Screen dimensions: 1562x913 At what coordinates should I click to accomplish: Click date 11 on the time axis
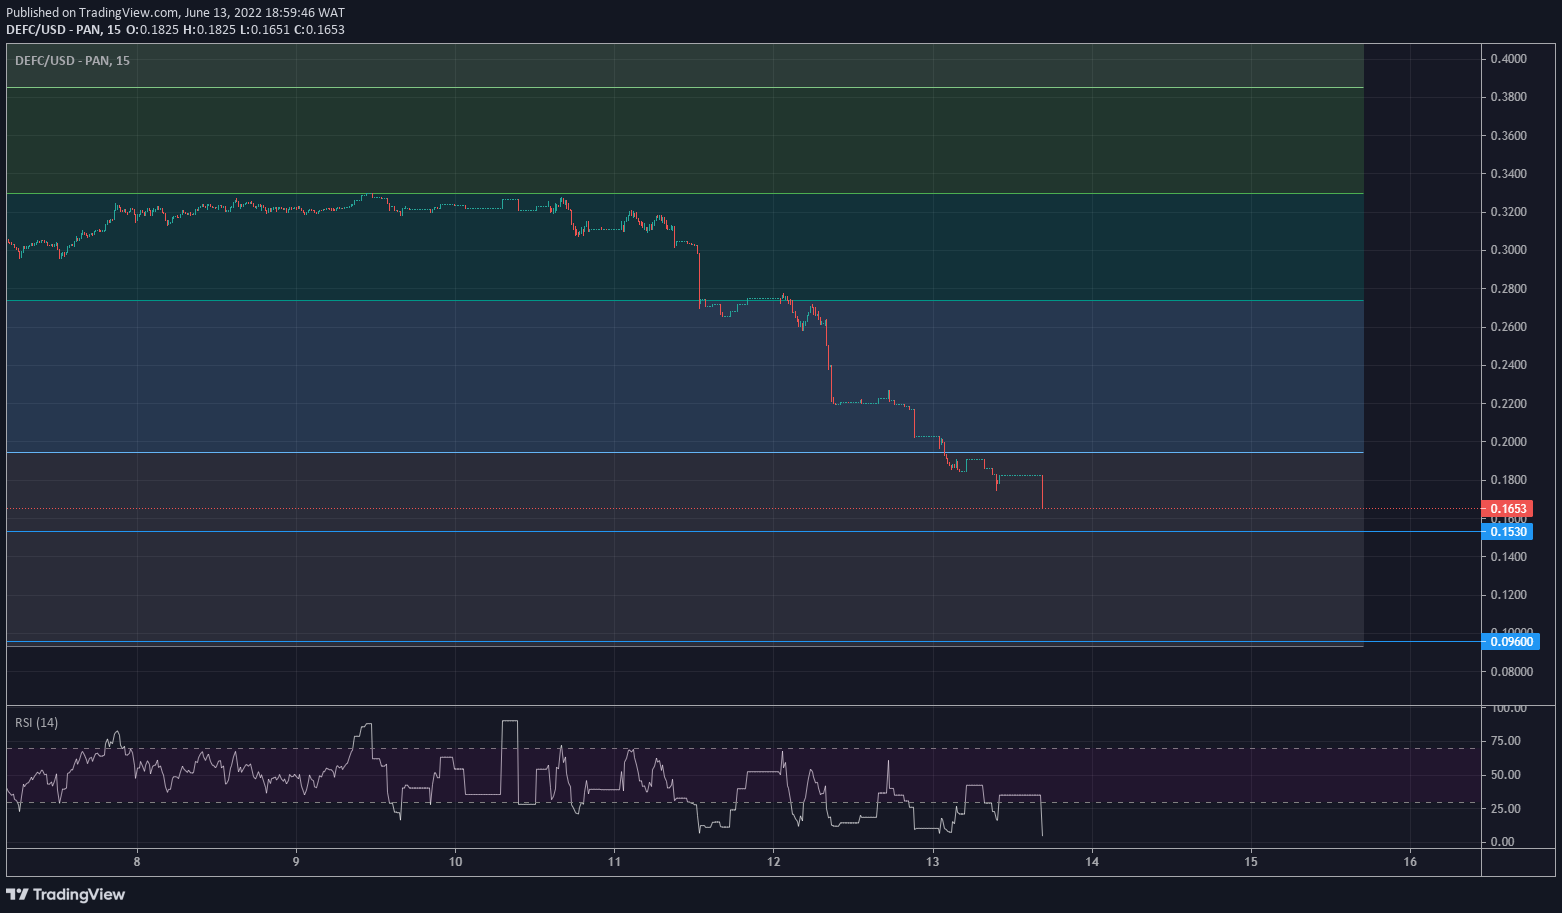(614, 862)
